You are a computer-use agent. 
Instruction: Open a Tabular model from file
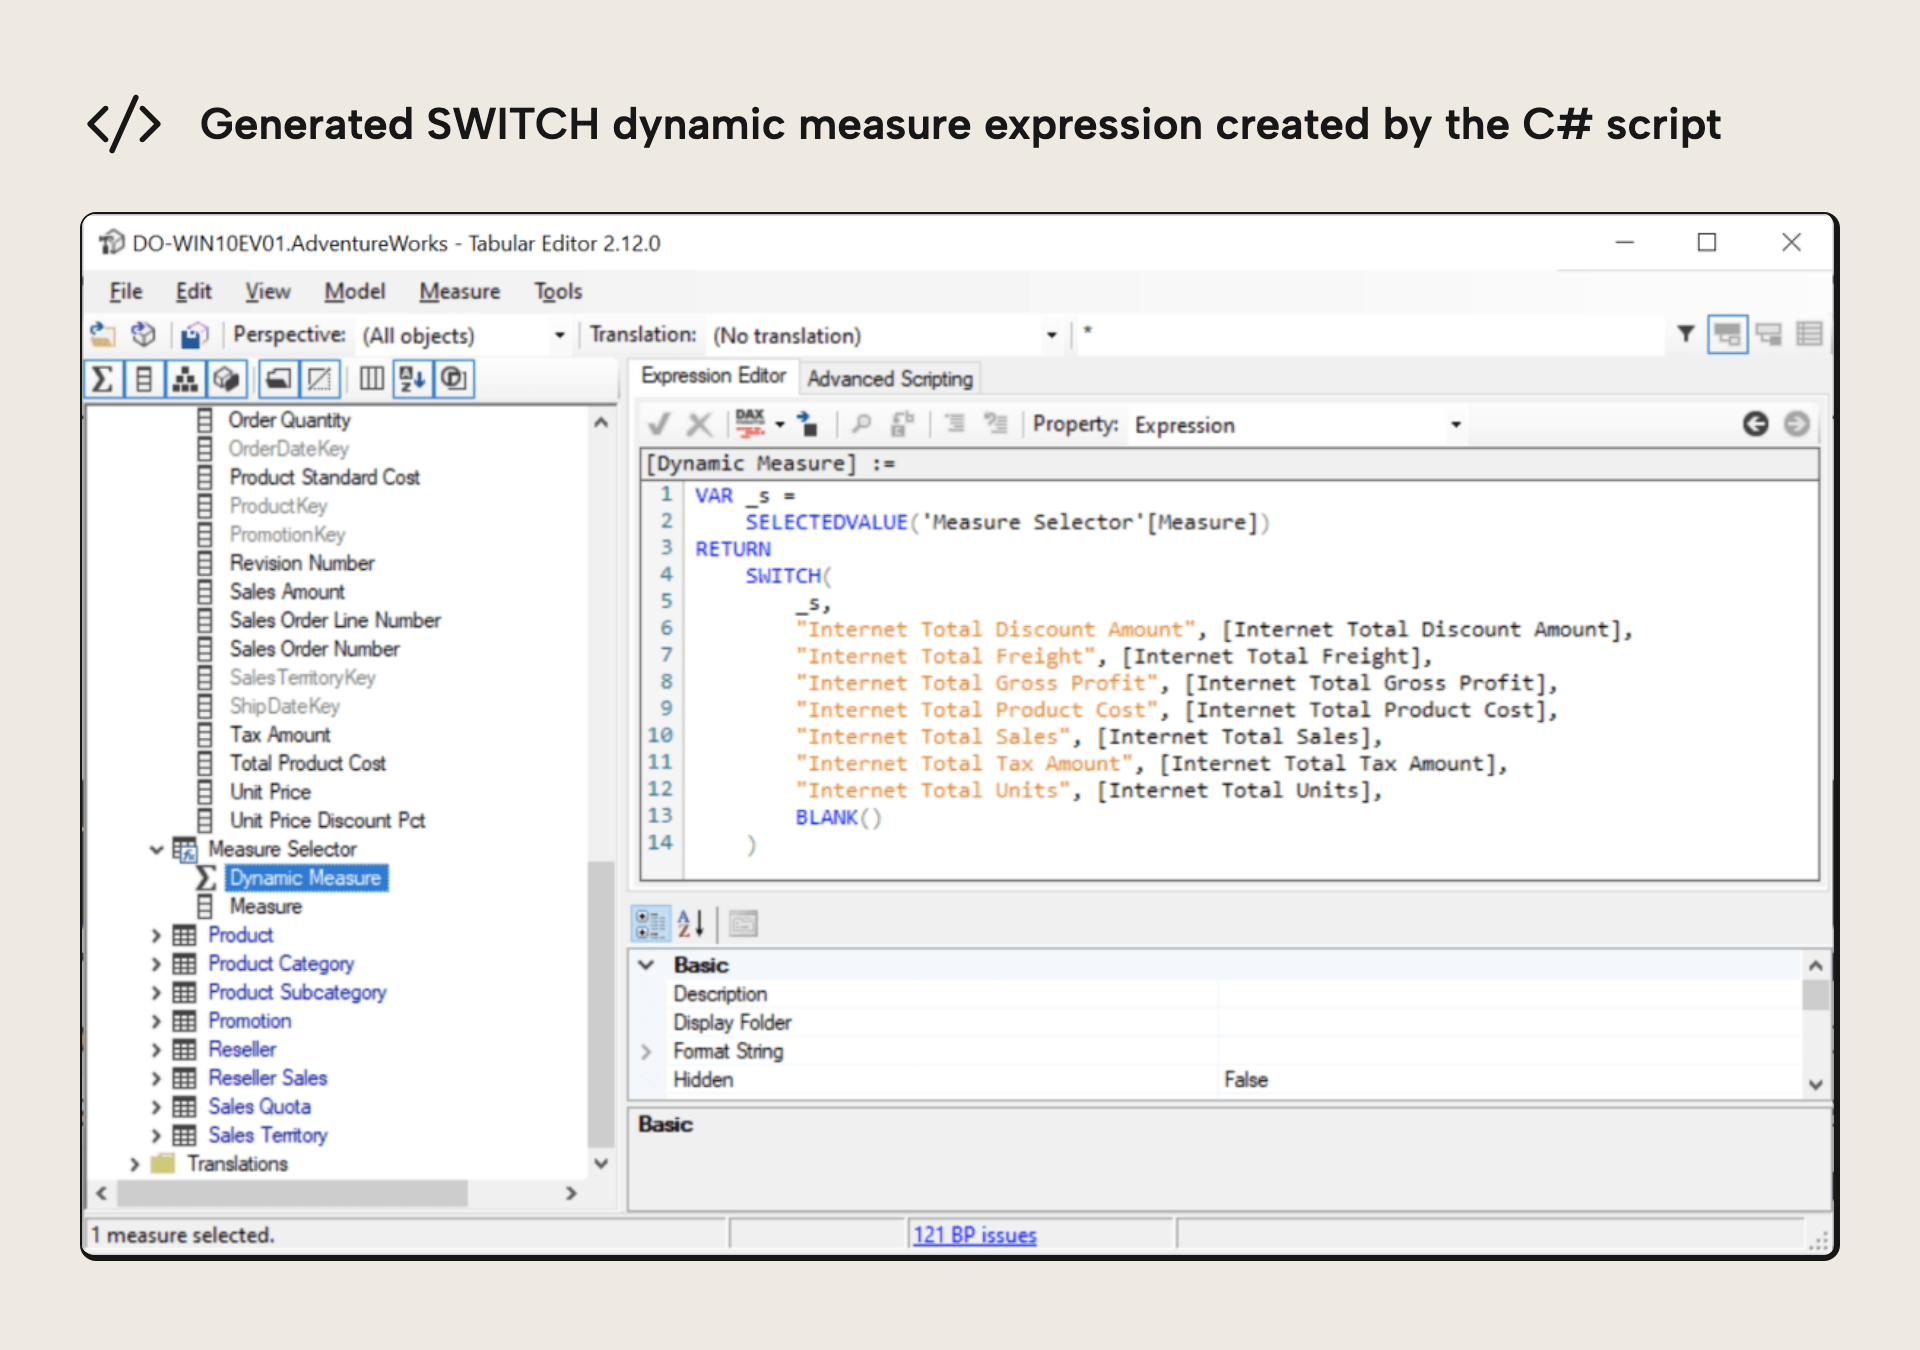click(x=103, y=334)
